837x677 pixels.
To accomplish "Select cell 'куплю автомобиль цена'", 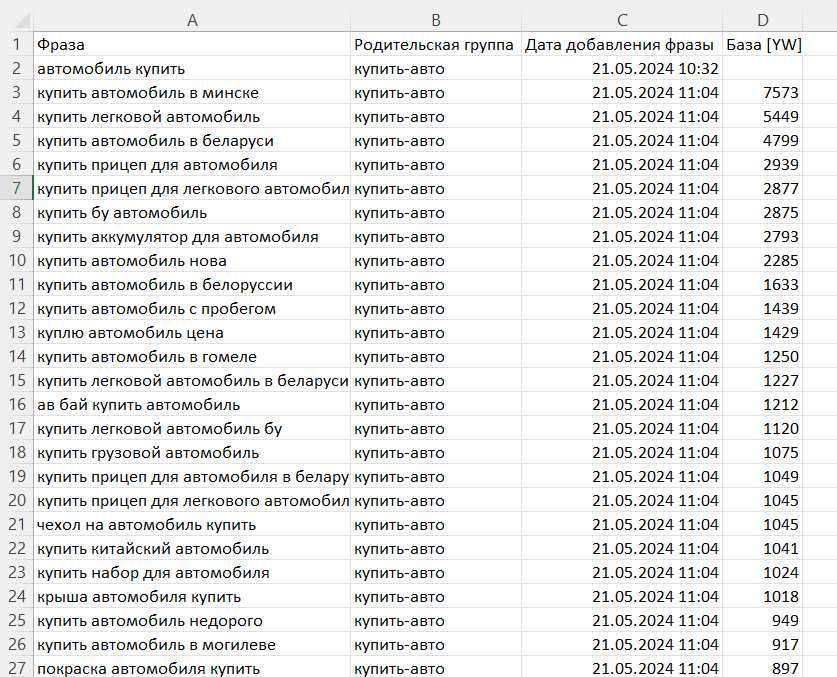I will [192, 333].
